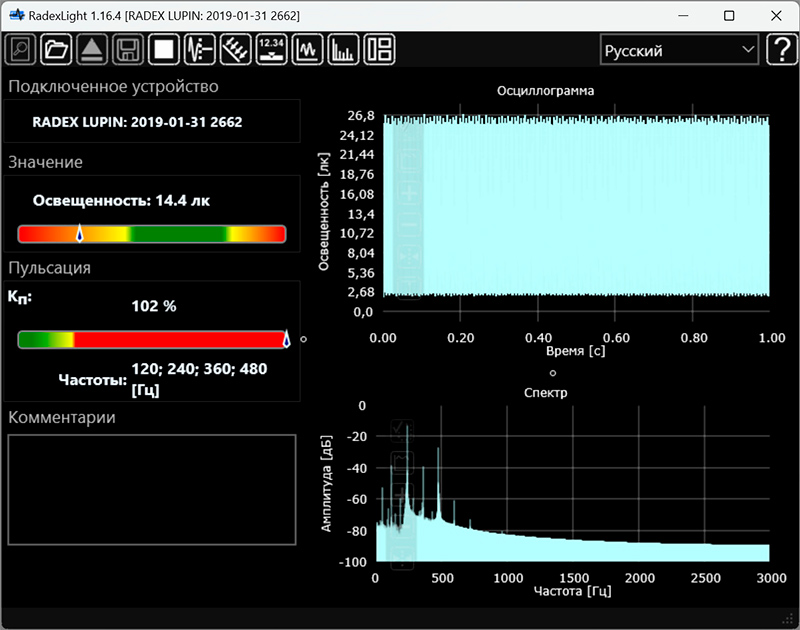The width and height of the screenshot is (800, 630).
Task: Click the pulse waveform toolbar icon
Action: pos(200,49)
